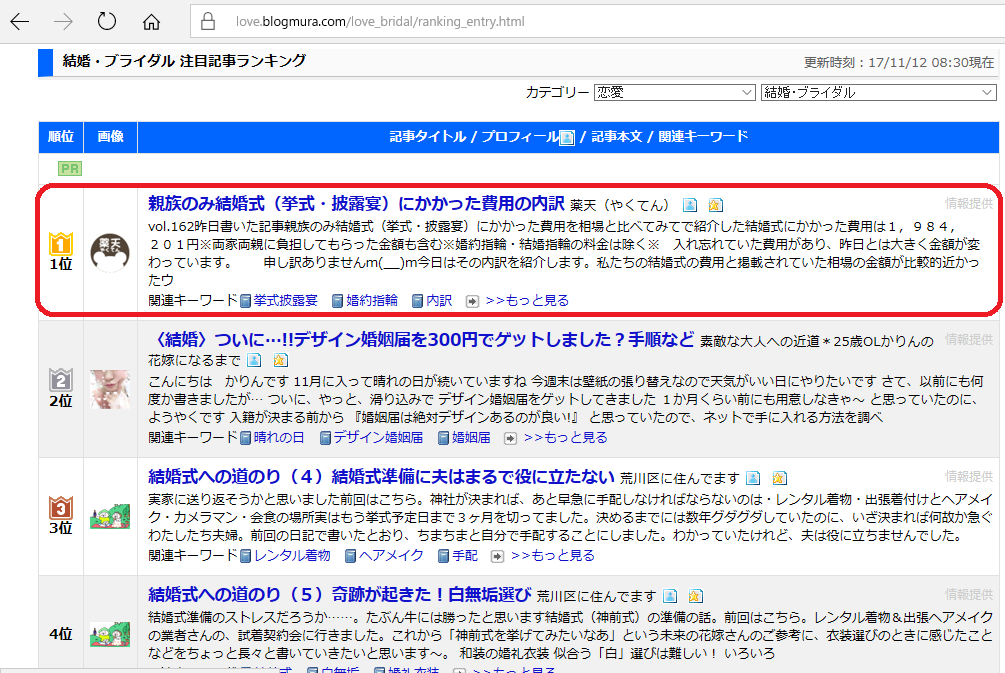
Task: Click >>もっと見る in the 1位 row
Action: click(527, 301)
